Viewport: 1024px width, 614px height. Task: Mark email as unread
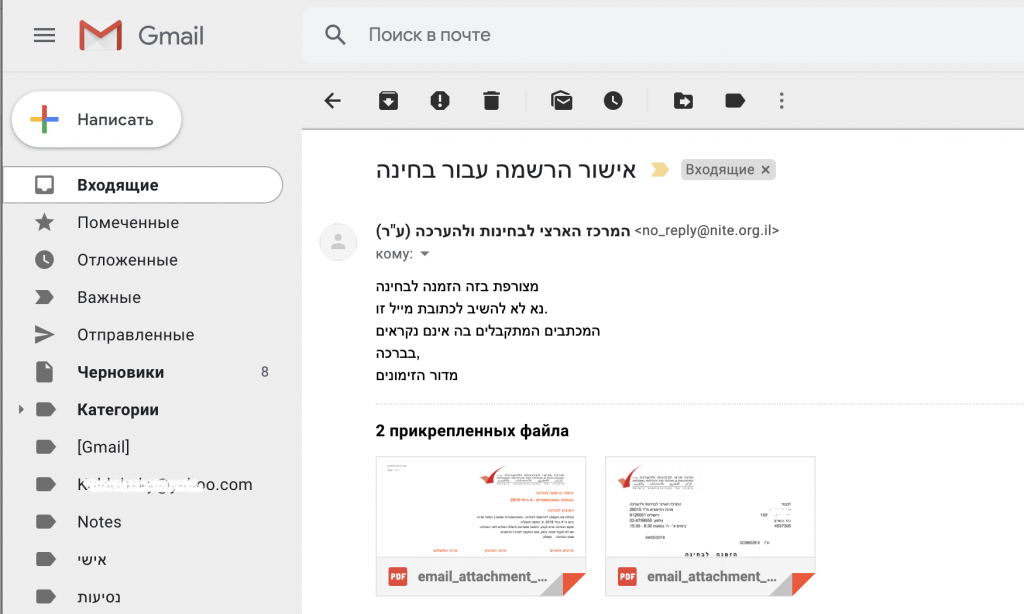click(561, 100)
